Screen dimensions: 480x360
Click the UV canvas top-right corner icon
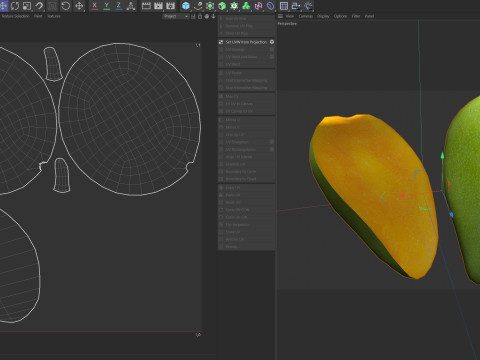198,45
